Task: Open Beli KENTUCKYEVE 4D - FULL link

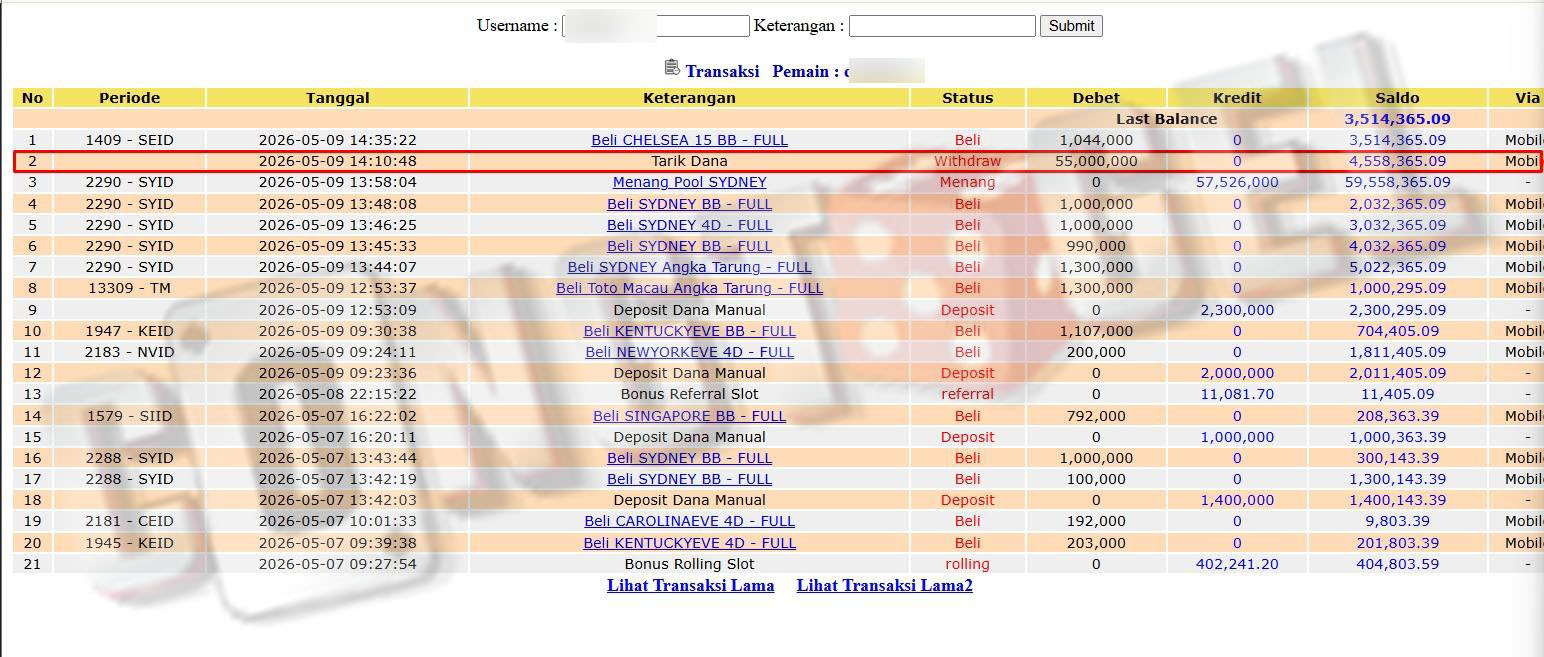Action: tap(689, 543)
